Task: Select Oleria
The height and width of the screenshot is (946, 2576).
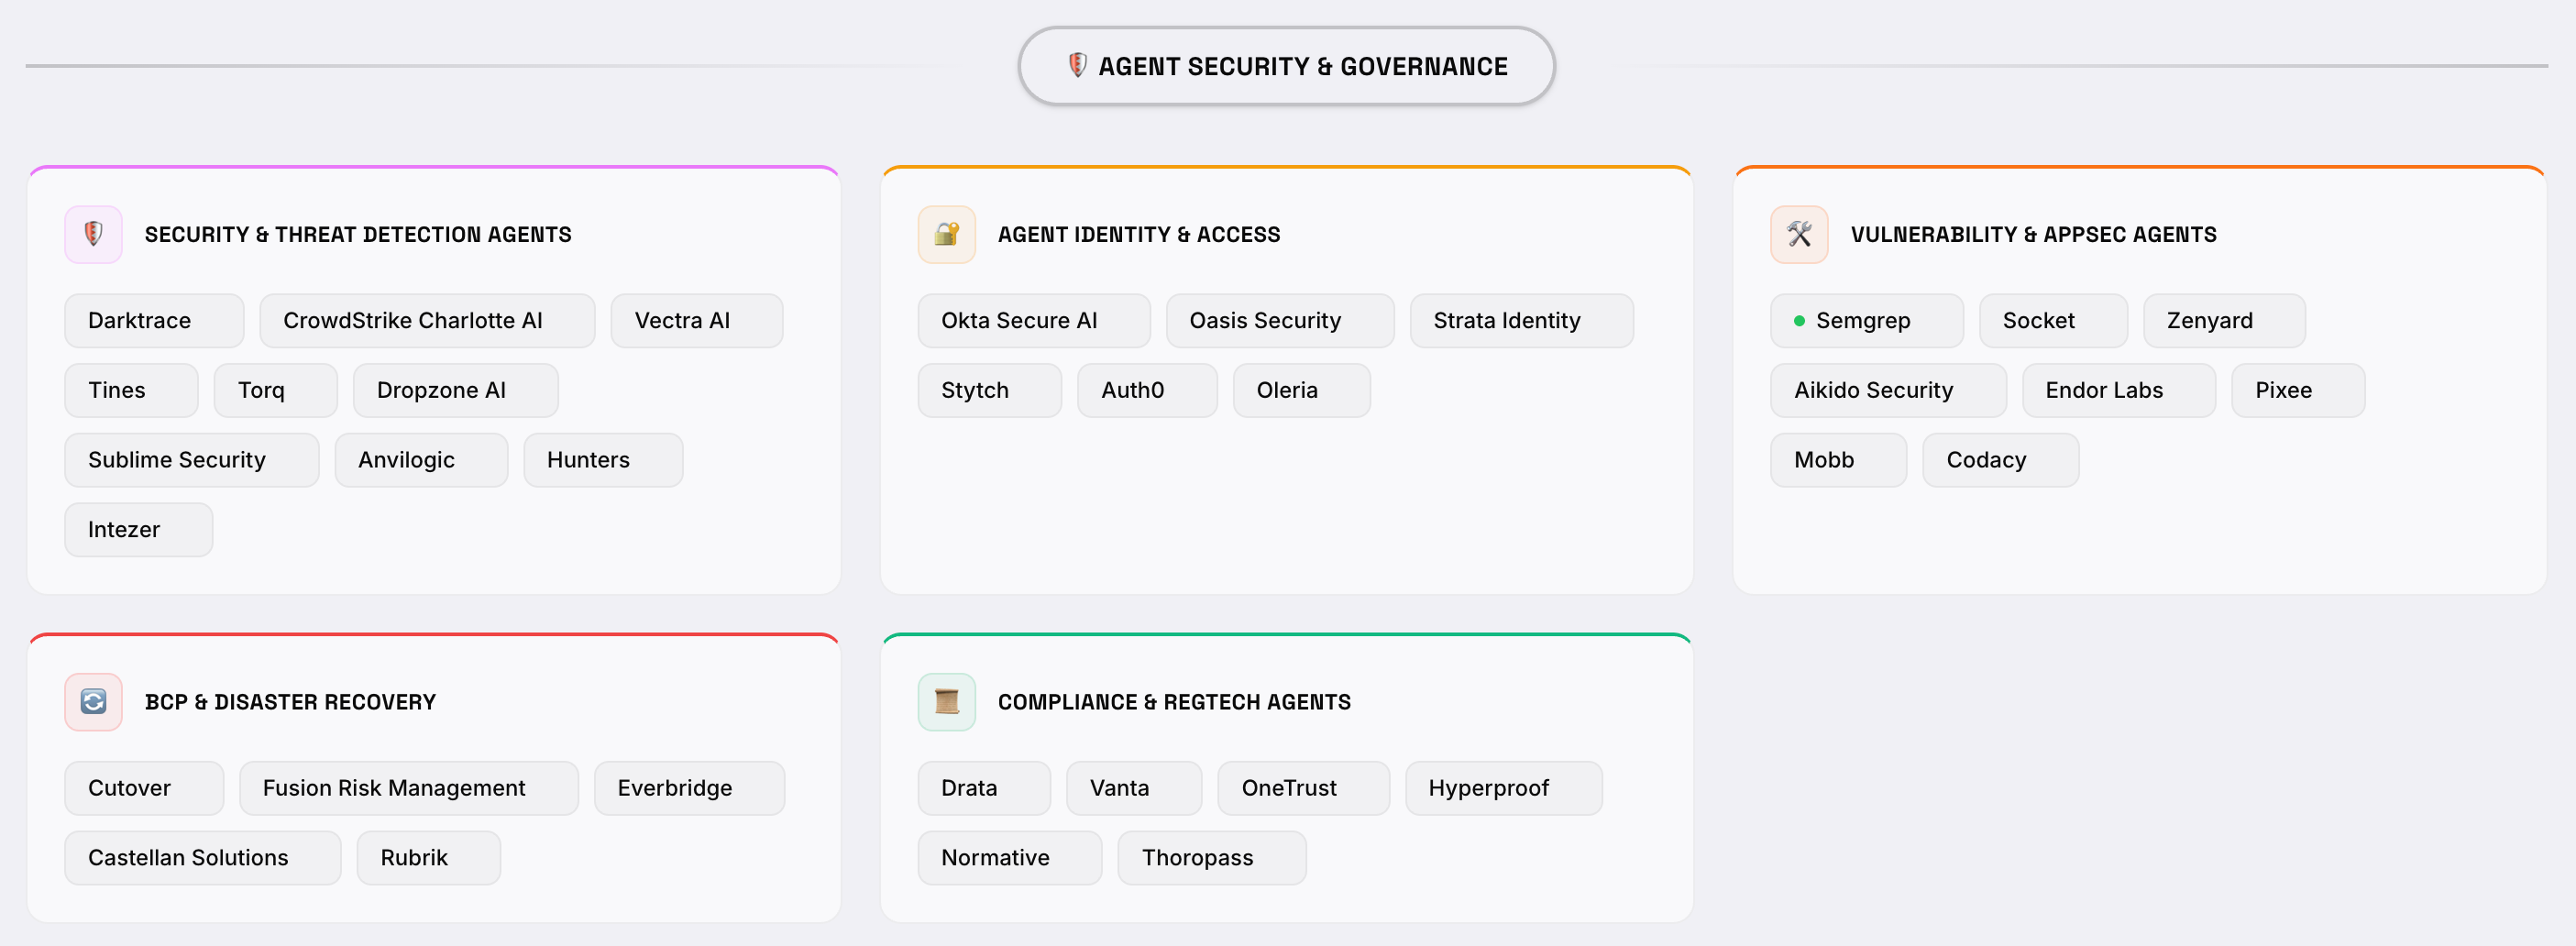Action: click(1302, 391)
